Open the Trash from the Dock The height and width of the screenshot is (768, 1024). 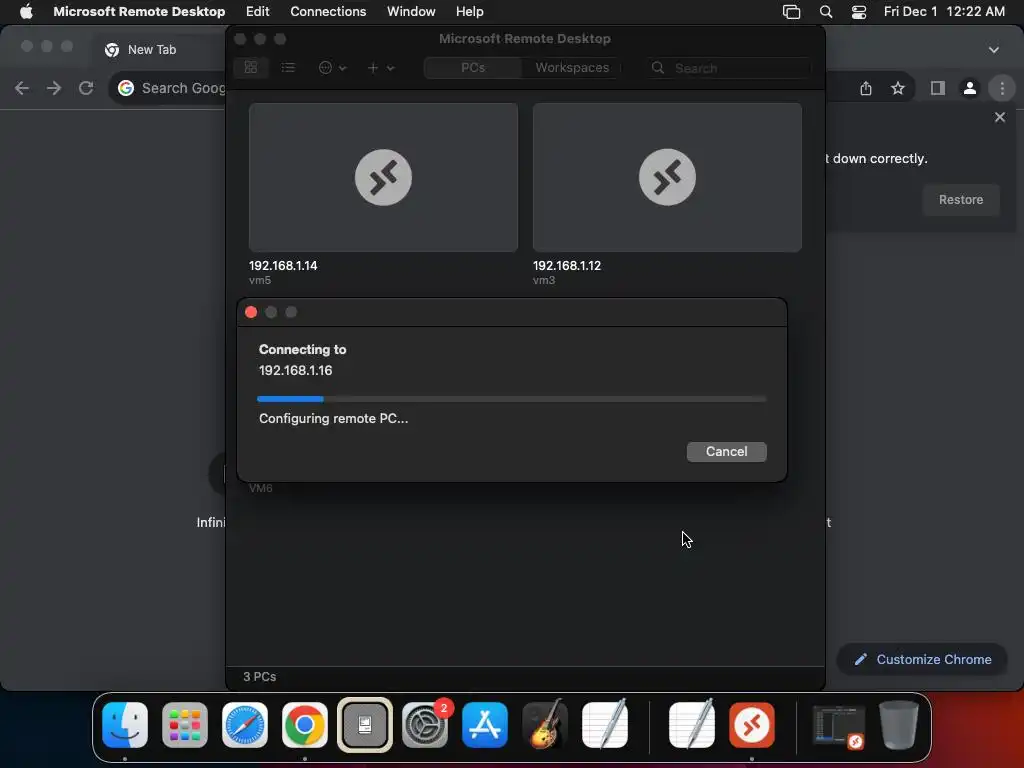pos(899,725)
